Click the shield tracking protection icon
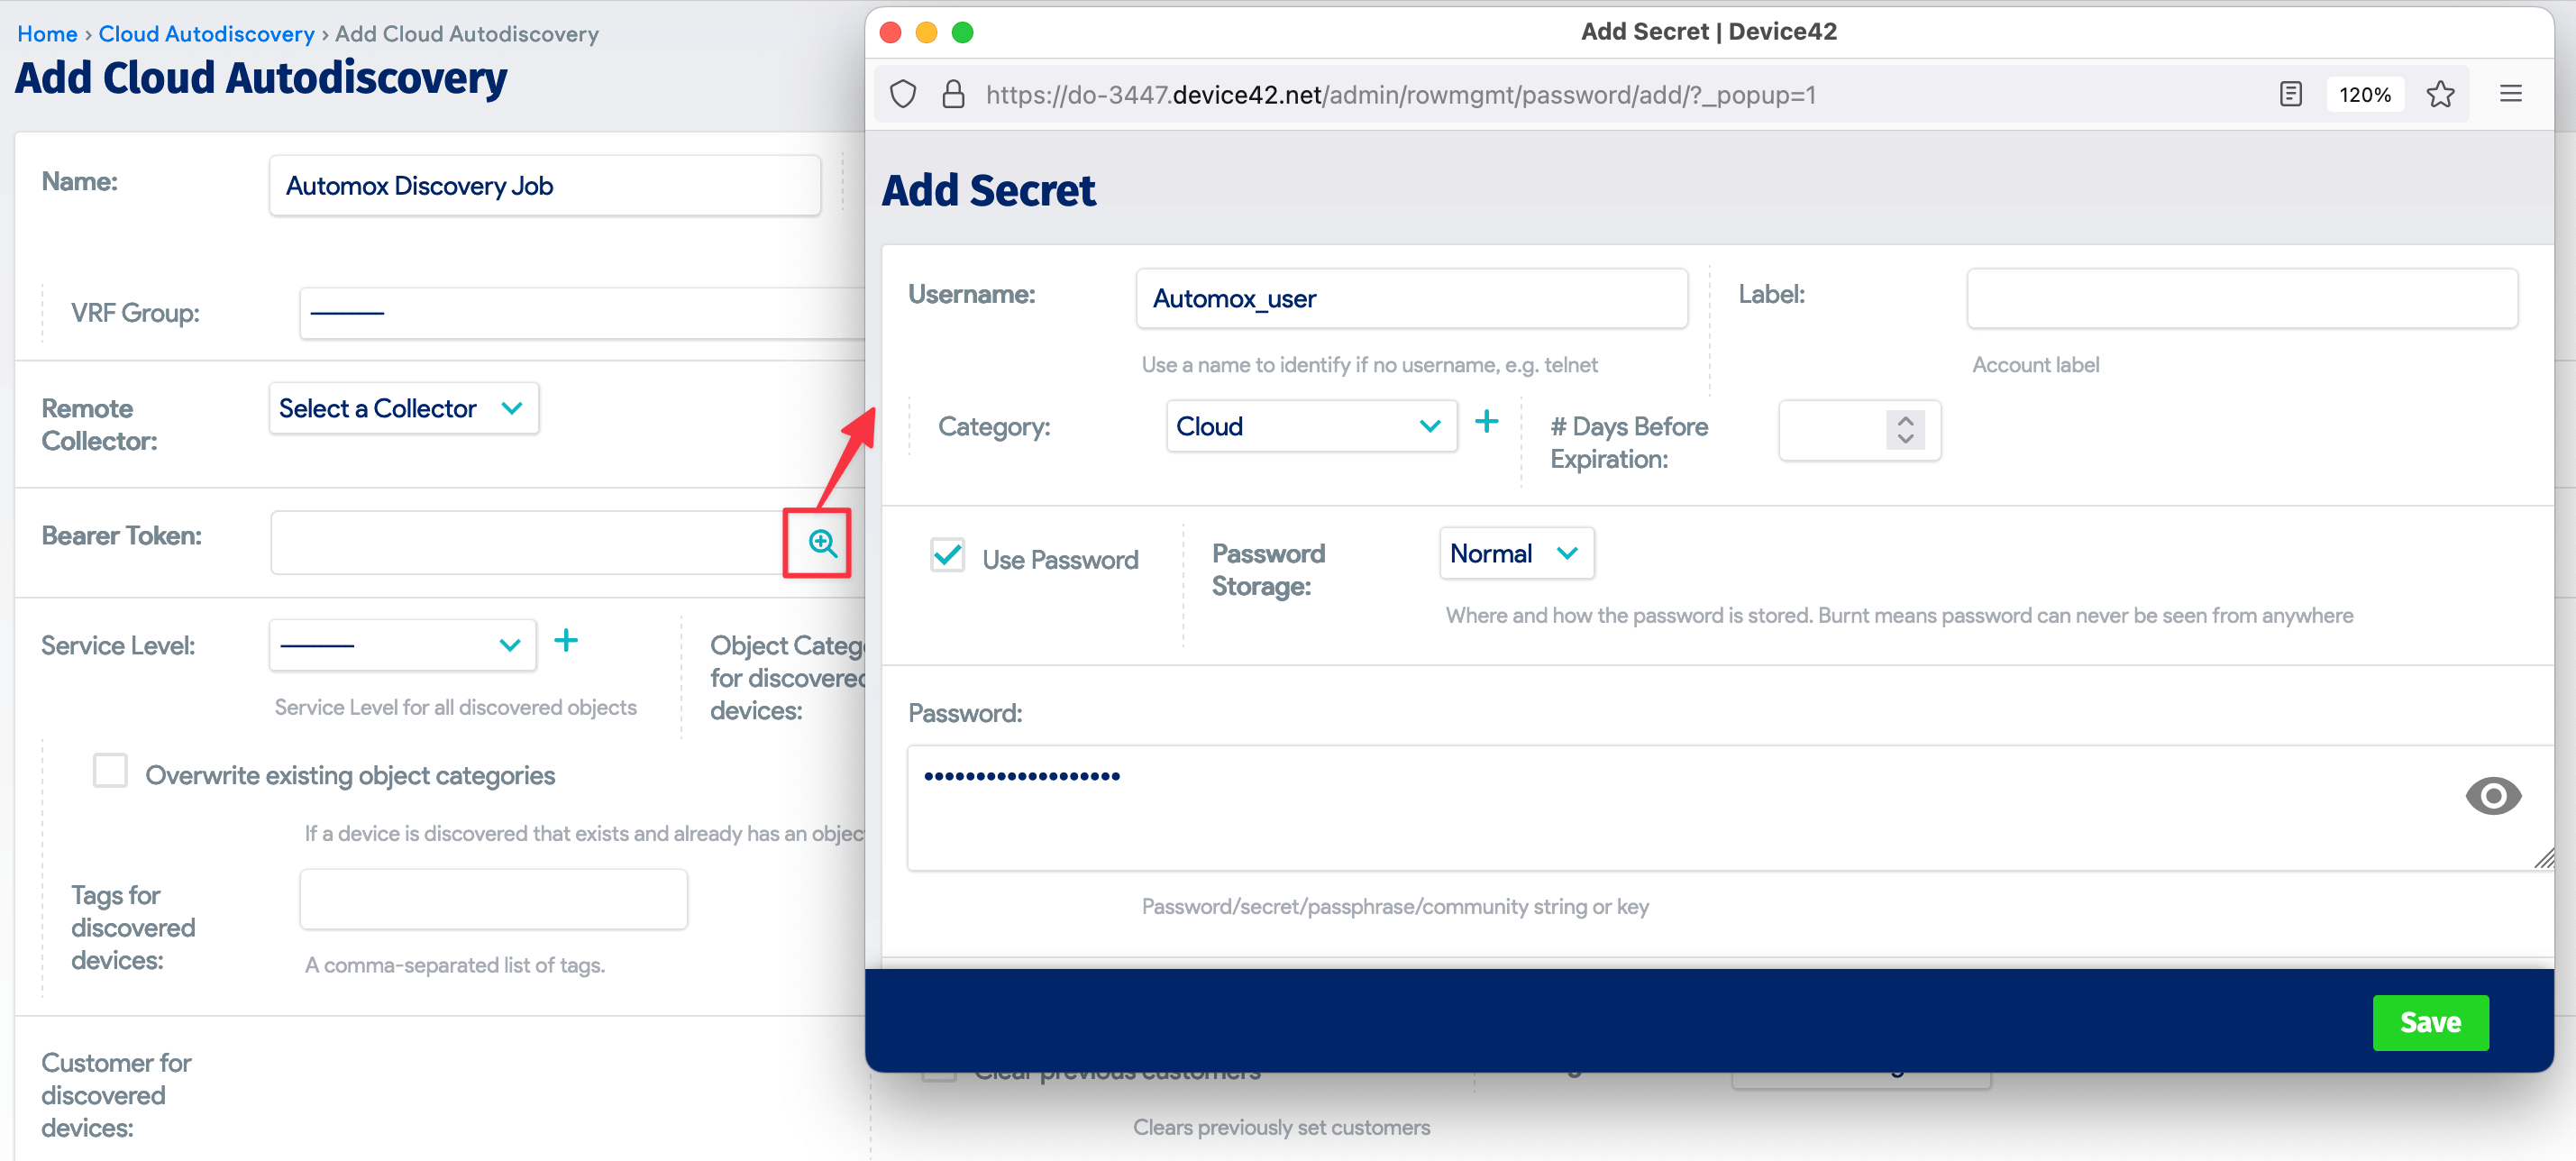Viewport: 2576px width, 1161px height. 903,95
